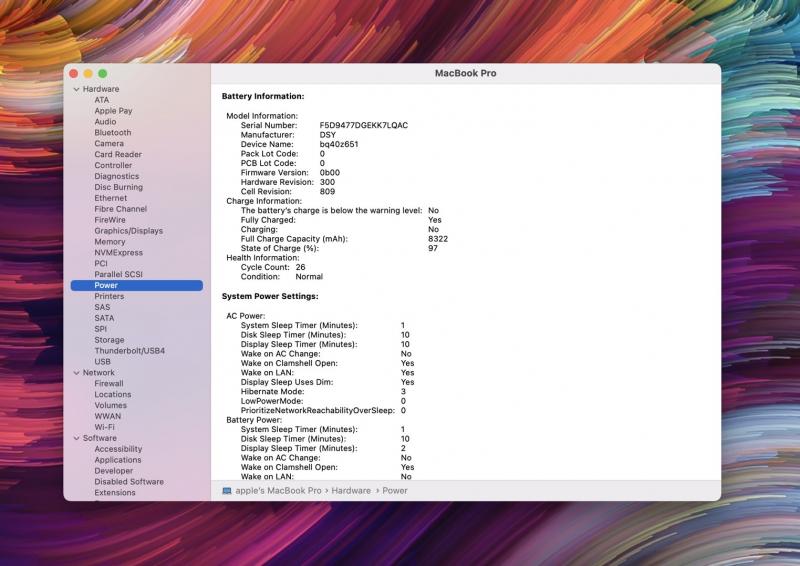
Task: Select Bluetooth in the sidebar
Action: point(113,133)
